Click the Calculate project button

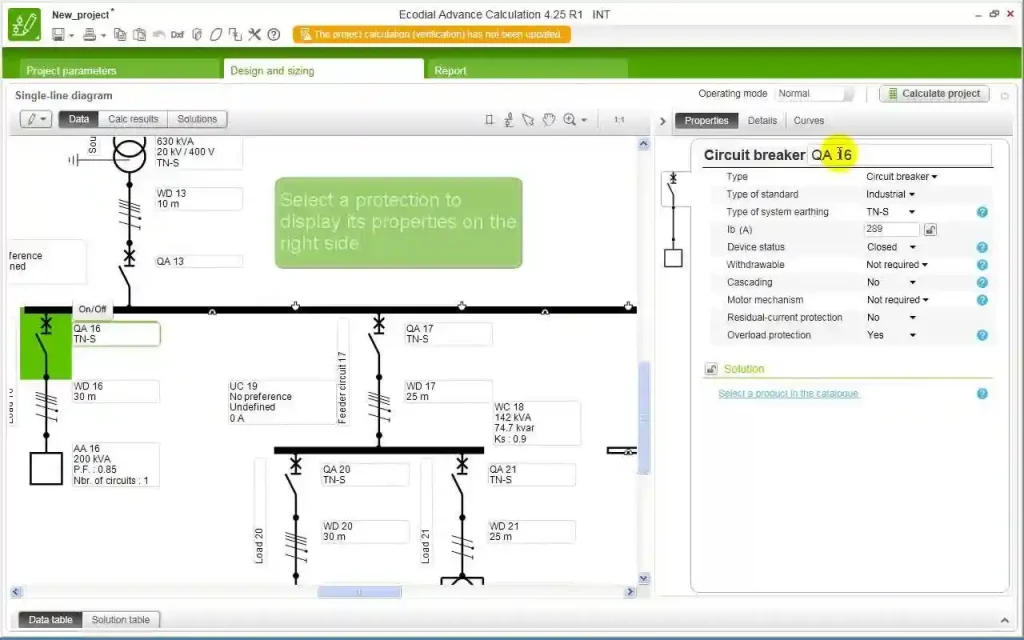(x=934, y=93)
